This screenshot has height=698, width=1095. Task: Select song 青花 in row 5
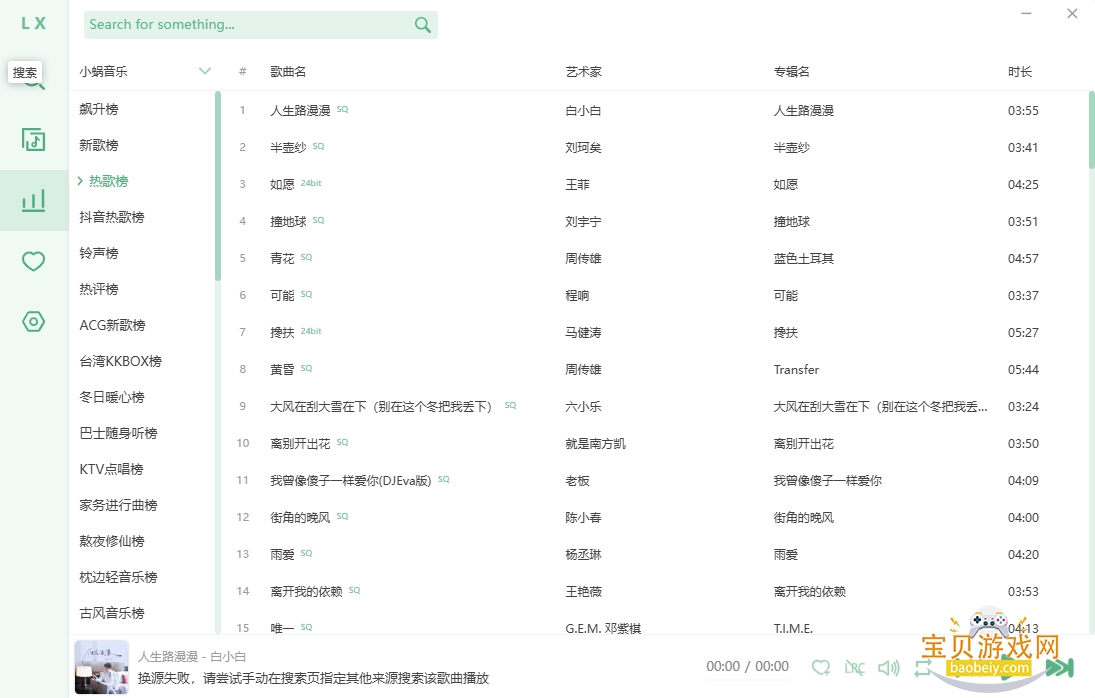pos(282,258)
